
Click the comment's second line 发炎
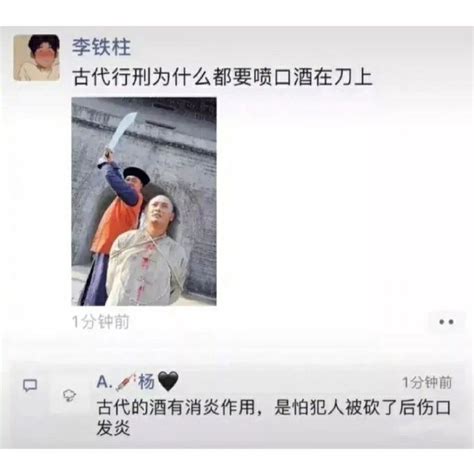click(x=113, y=428)
